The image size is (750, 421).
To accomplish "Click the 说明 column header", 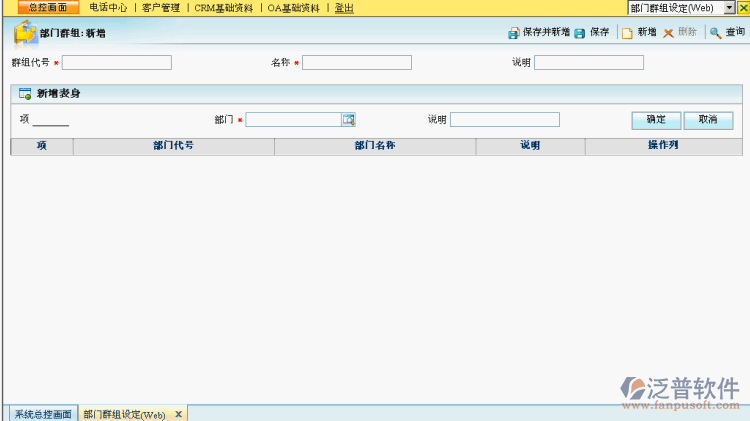I will point(530,146).
